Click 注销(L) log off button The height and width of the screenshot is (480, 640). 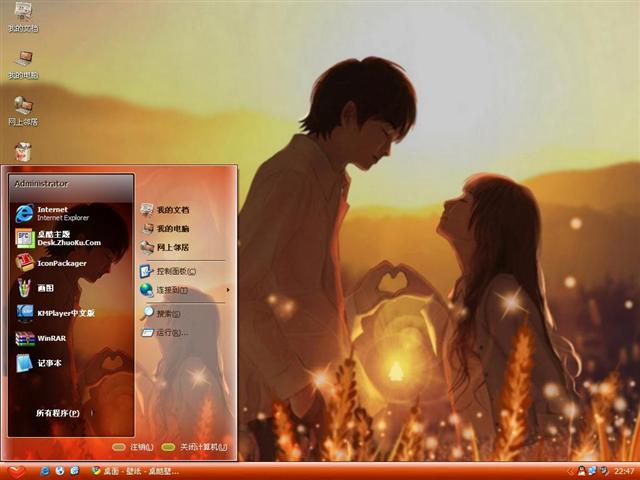[133, 447]
